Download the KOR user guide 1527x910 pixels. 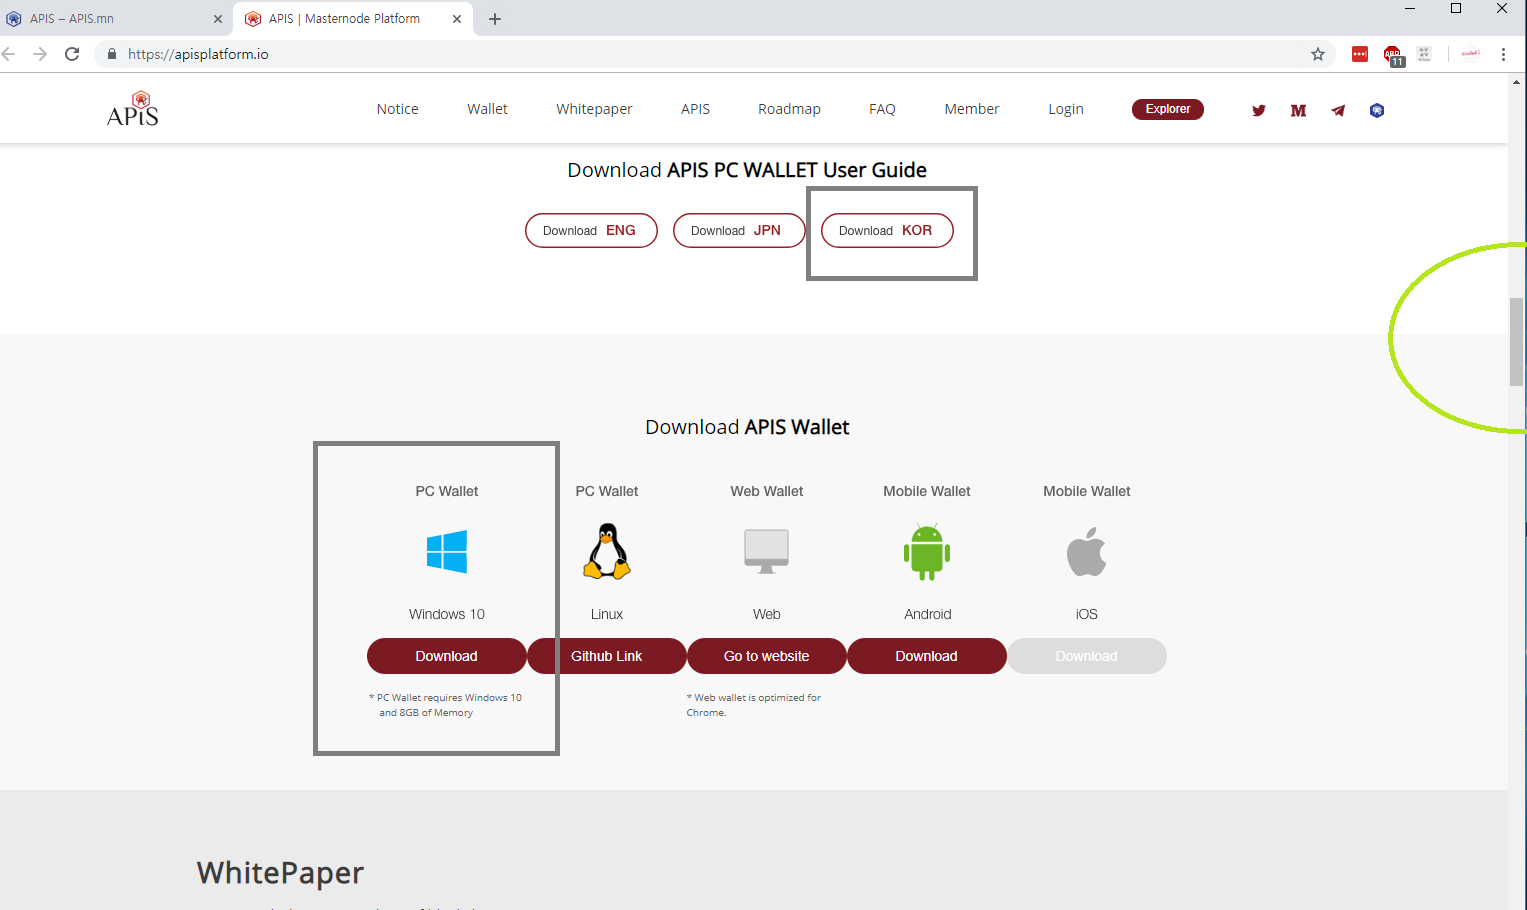(x=887, y=230)
